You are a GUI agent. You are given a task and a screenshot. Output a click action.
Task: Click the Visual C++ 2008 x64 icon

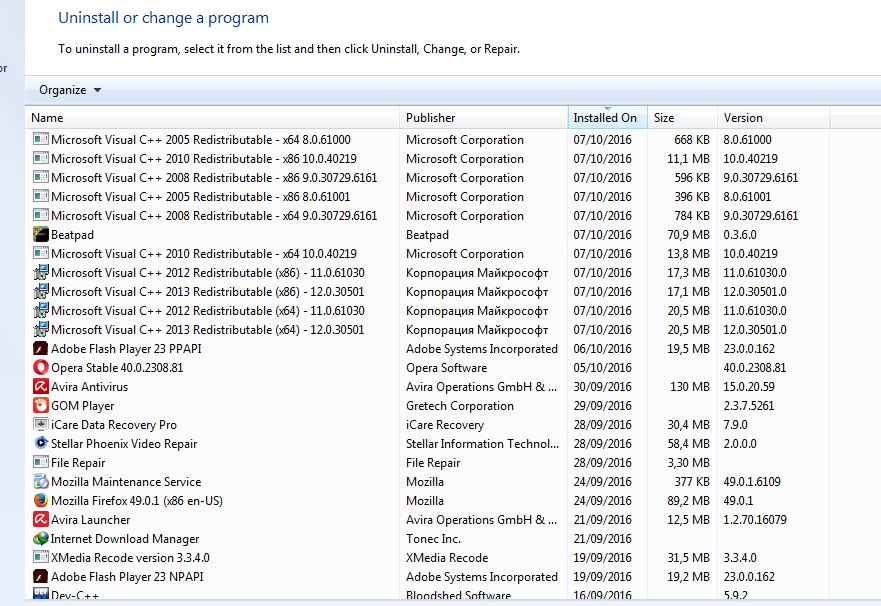(40, 215)
